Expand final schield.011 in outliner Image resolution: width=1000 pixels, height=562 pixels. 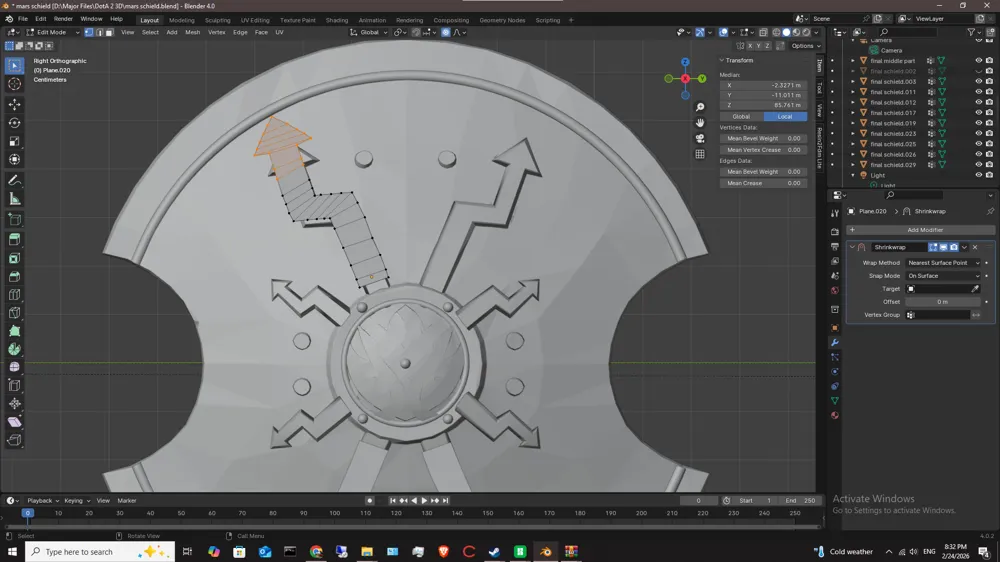pyautogui.click(x=853, y=92)
